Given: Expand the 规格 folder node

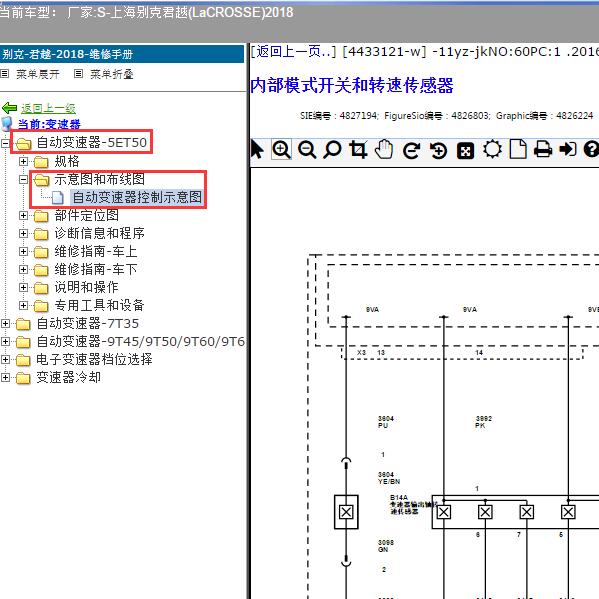Looking at the screenshot, I should 23,161.
